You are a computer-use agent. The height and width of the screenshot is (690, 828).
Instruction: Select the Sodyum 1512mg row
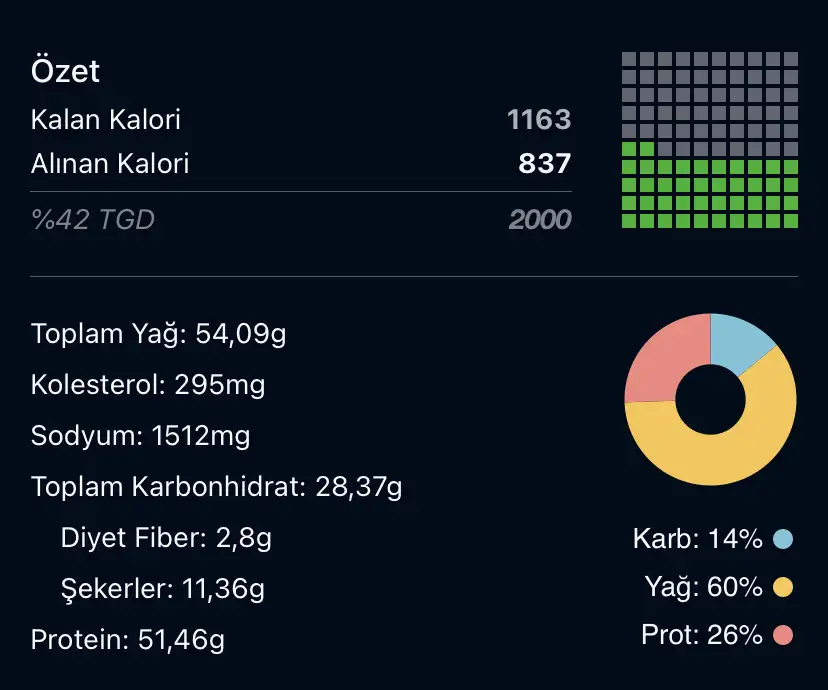[140, 436]
